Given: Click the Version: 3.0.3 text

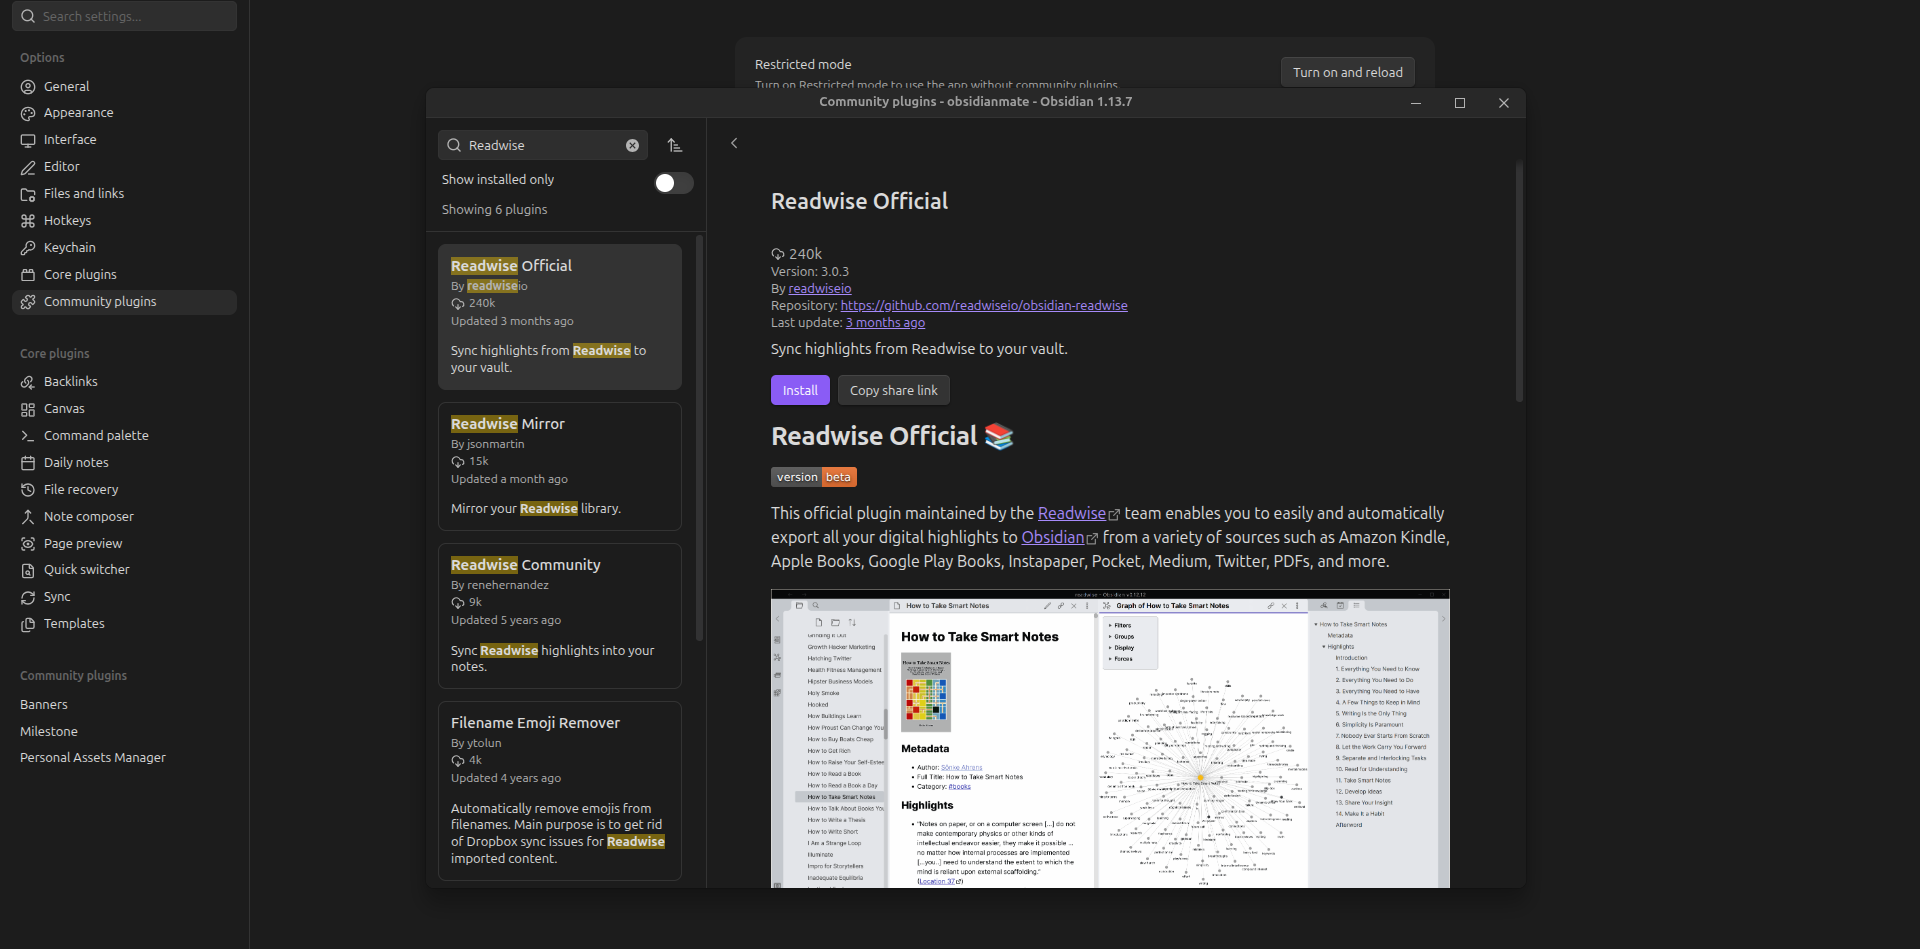Looking at the screenshot, I should 810,272.
